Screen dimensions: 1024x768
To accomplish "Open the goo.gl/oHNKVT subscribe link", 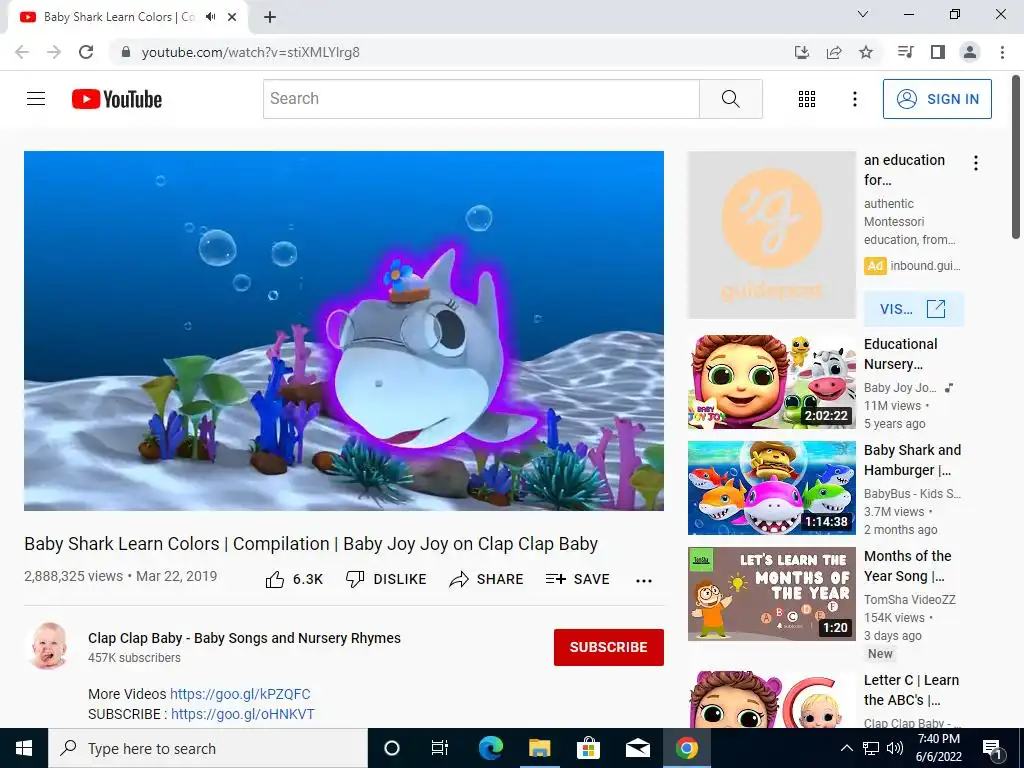I will [x=243, y=714].
